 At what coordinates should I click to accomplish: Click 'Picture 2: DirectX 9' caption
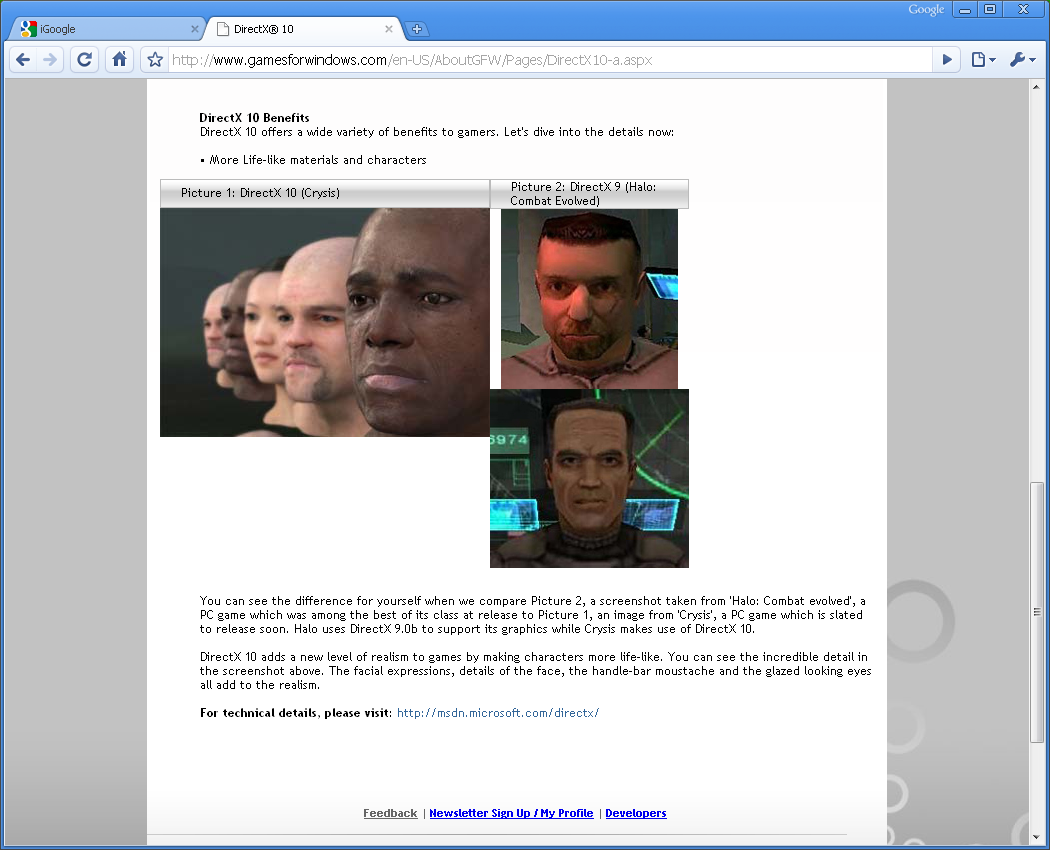tap(583, 194)
